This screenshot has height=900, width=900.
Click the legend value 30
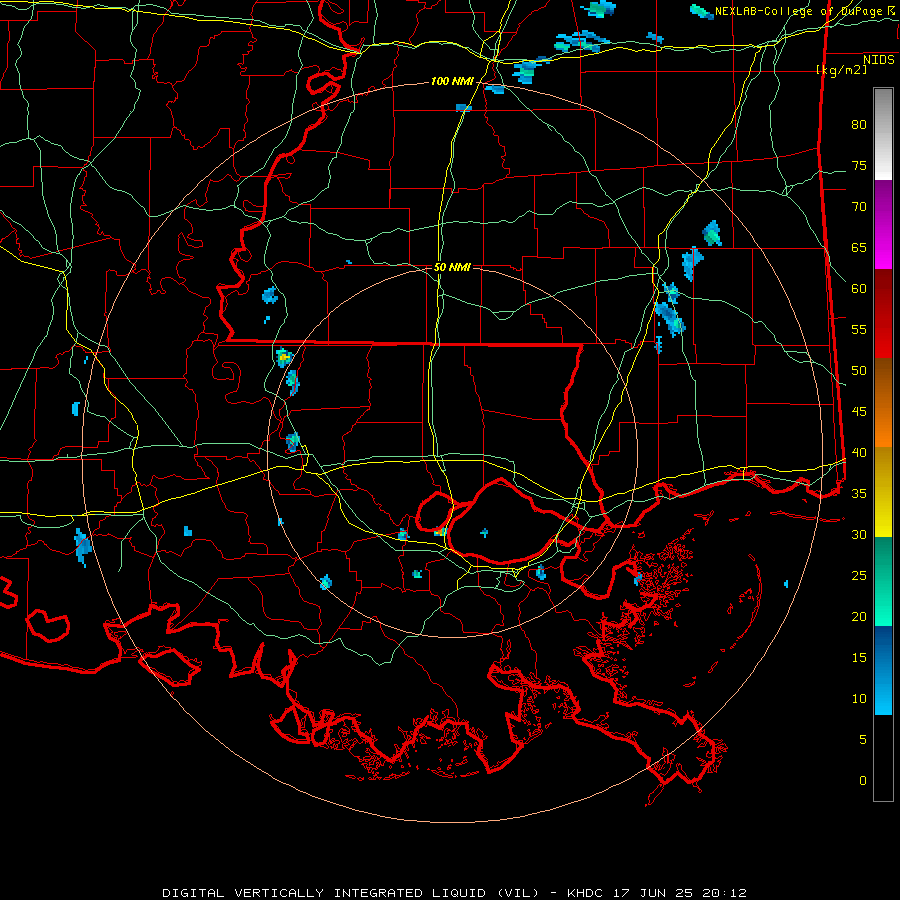[859, 534]
